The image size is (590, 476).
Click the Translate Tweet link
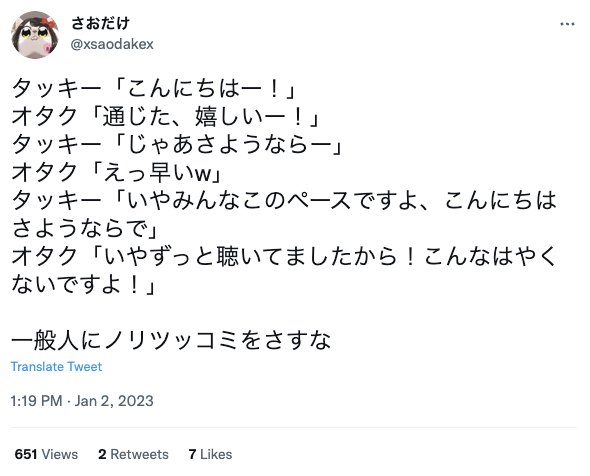click(x=56, y=367)
